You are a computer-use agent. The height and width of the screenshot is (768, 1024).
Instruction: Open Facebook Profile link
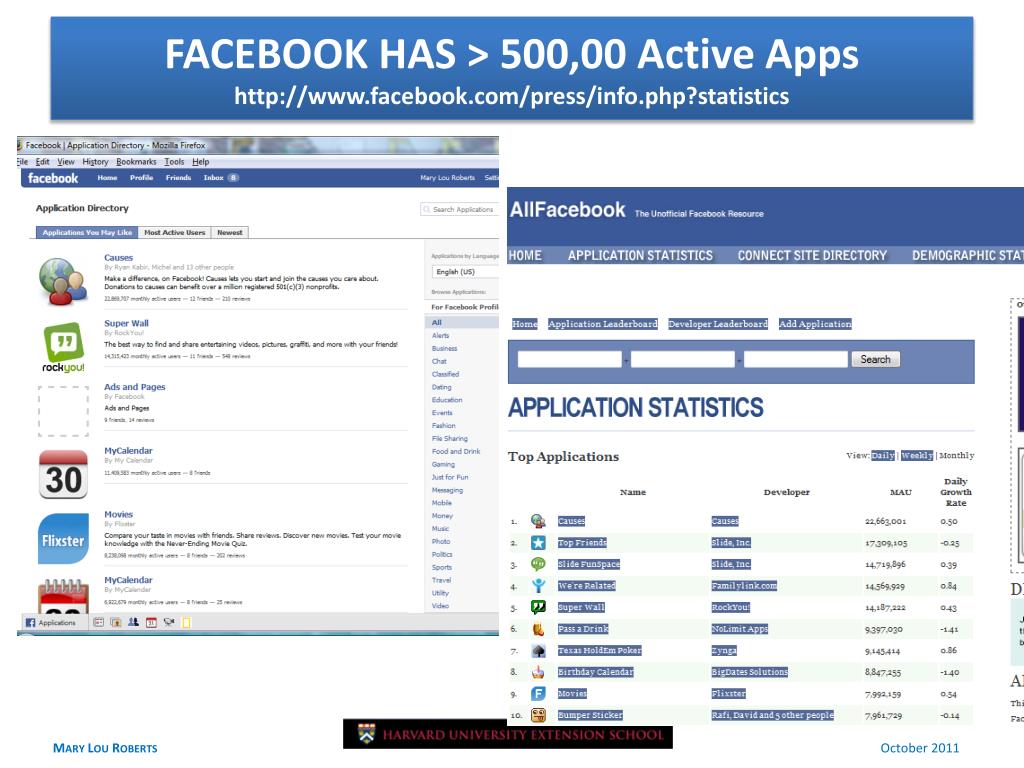tap(141, 178)
